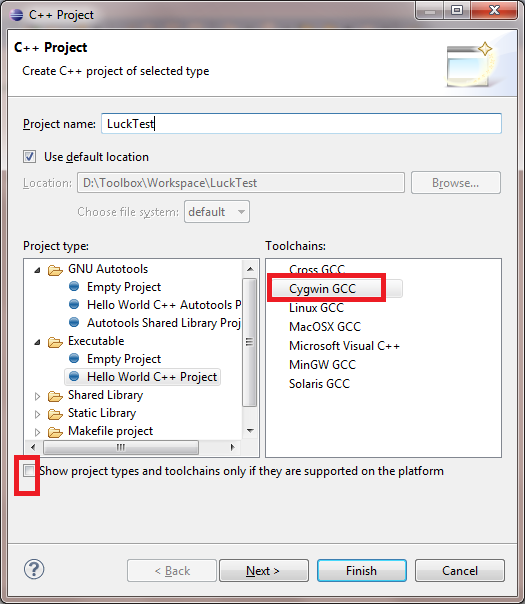
Task: Choose Empty Project under GNU Autotools
Action: point(124,287)
